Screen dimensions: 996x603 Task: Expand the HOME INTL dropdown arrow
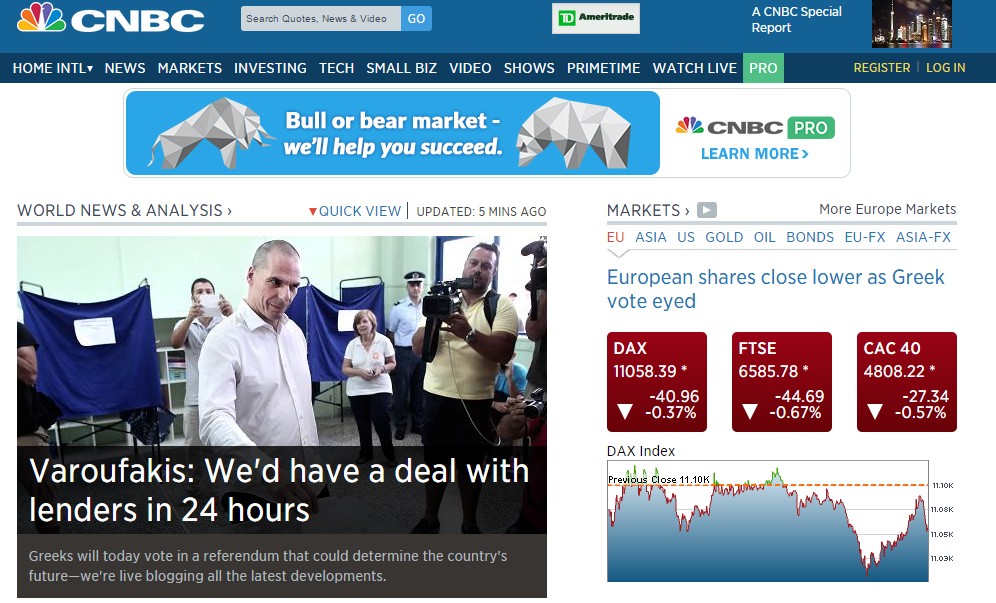tap(90, 69)
